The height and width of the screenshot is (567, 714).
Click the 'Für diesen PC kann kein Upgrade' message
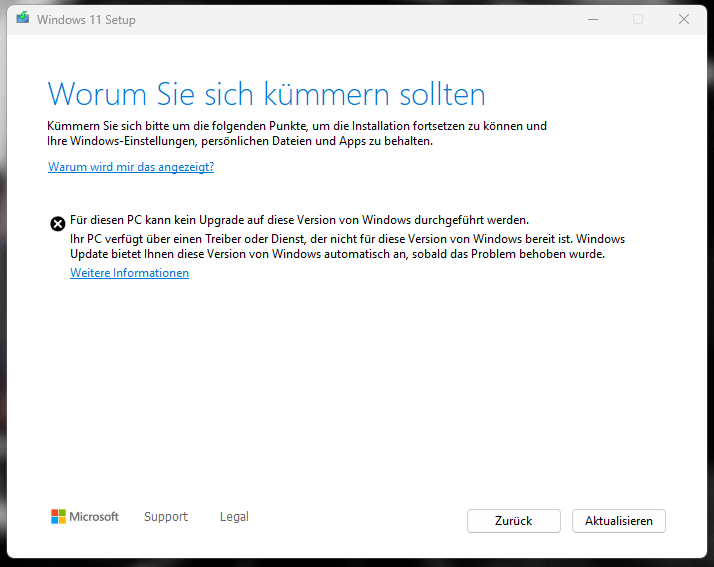click(x=299, y=220)
